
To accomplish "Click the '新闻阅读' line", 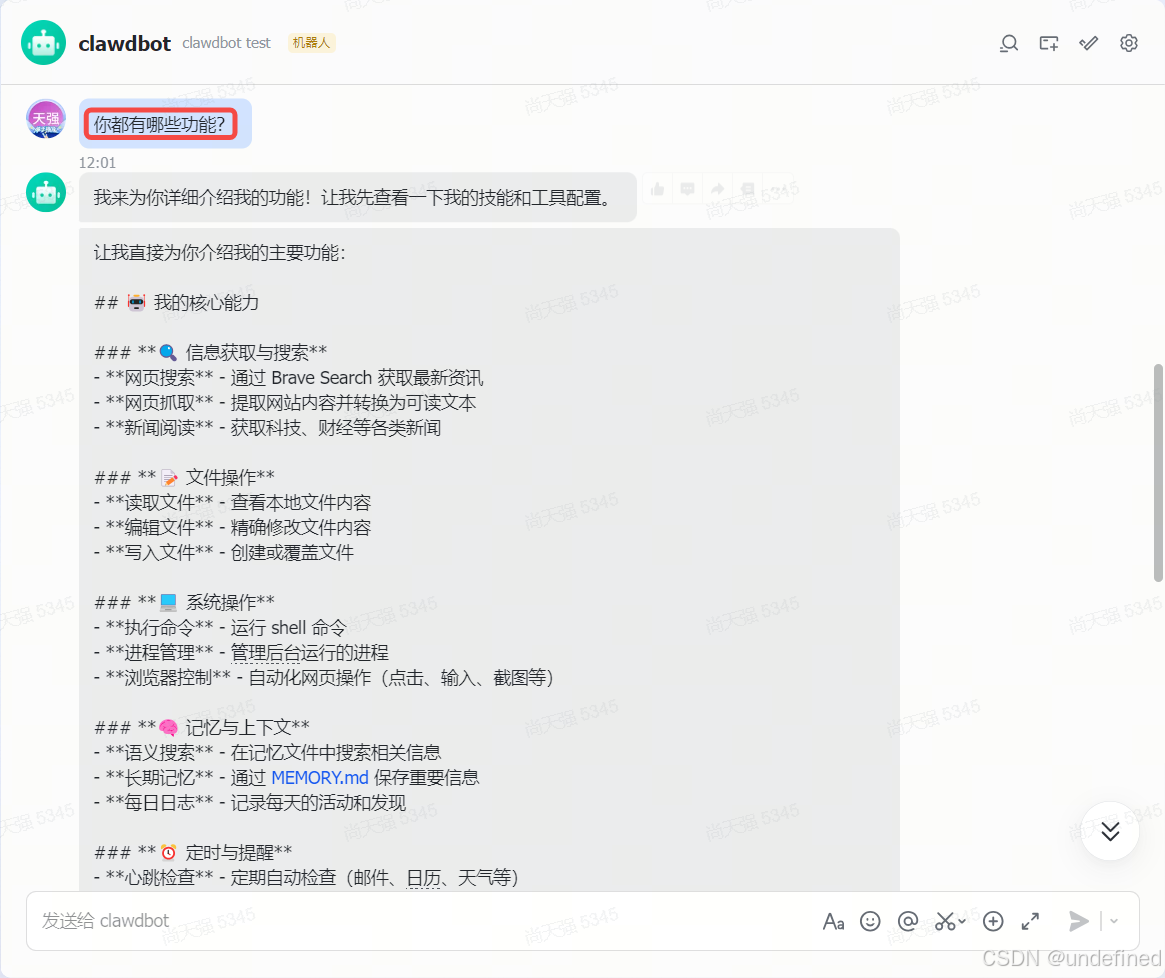I will pyautogui.click(x=267, y=428).
